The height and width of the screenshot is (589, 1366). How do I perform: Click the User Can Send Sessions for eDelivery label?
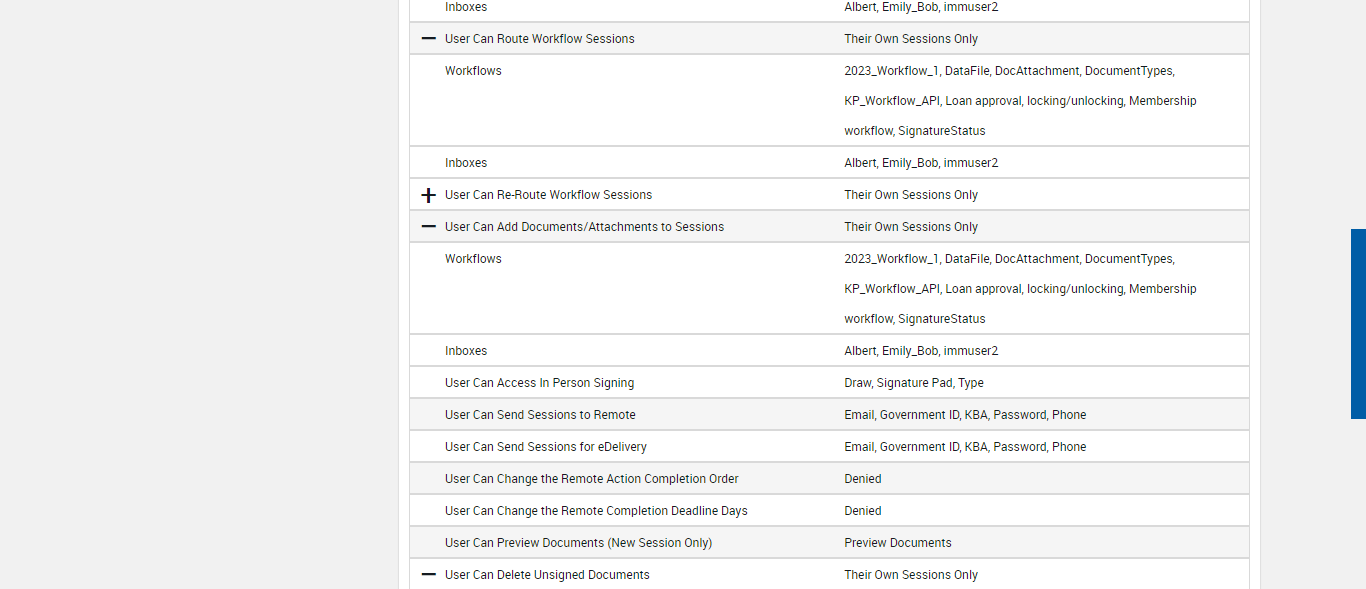pos(545,447)
